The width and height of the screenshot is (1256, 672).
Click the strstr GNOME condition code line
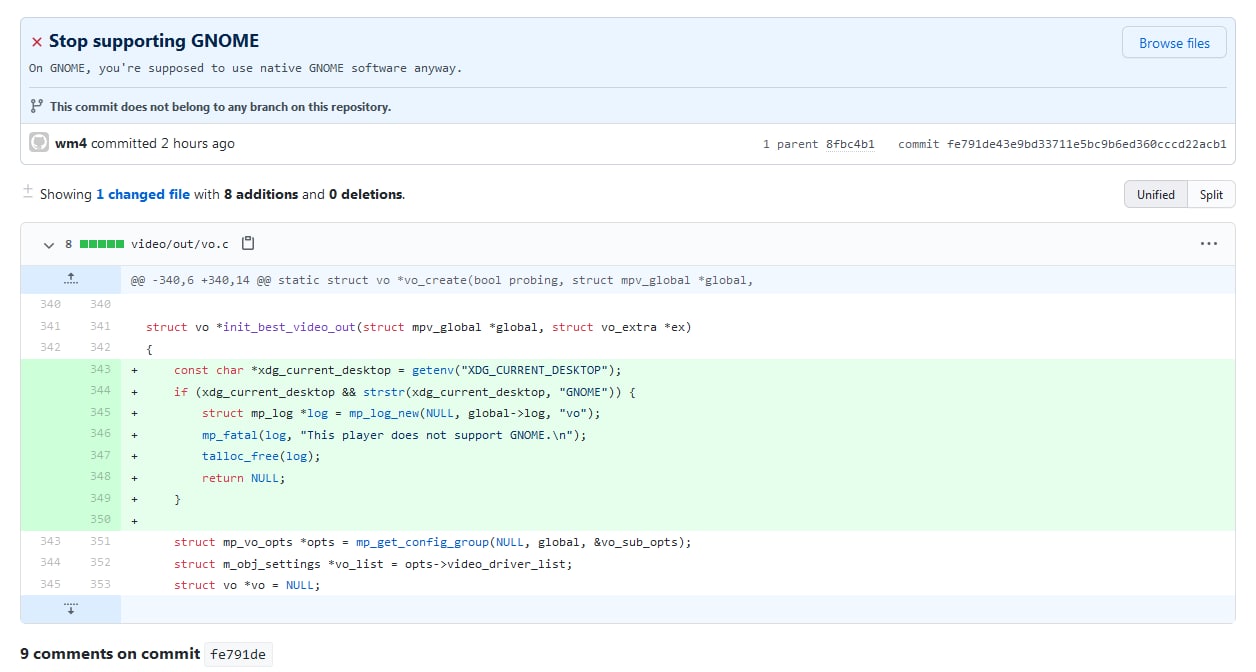tap(405, 392)
